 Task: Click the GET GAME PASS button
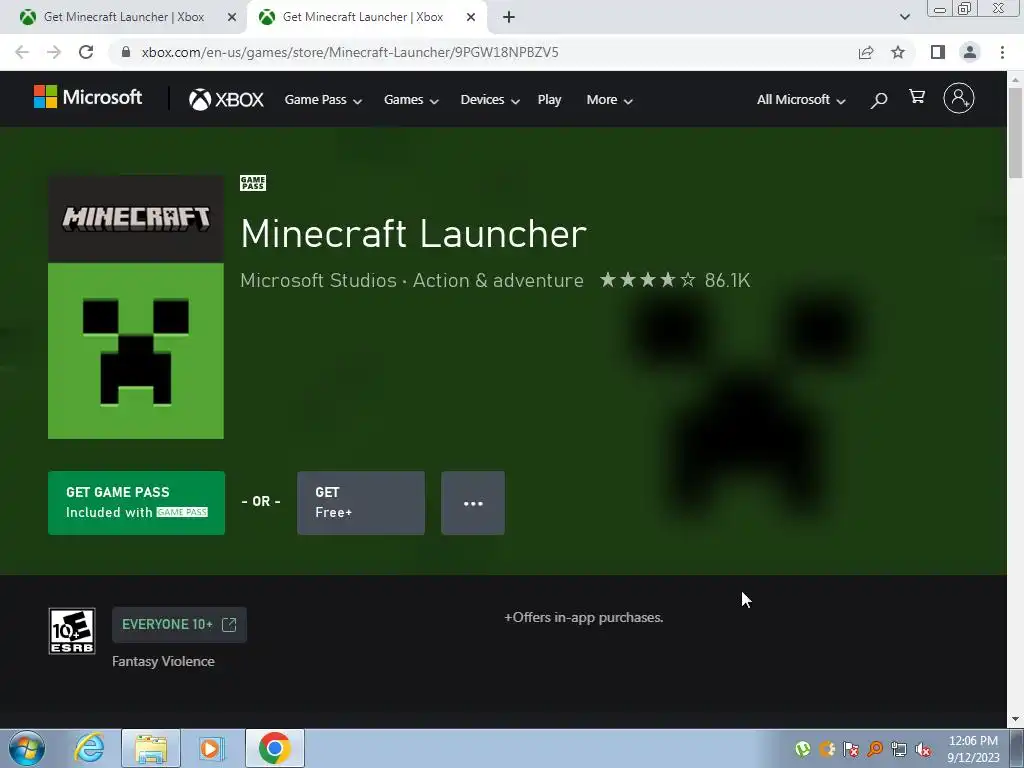[x=136, y=503]
